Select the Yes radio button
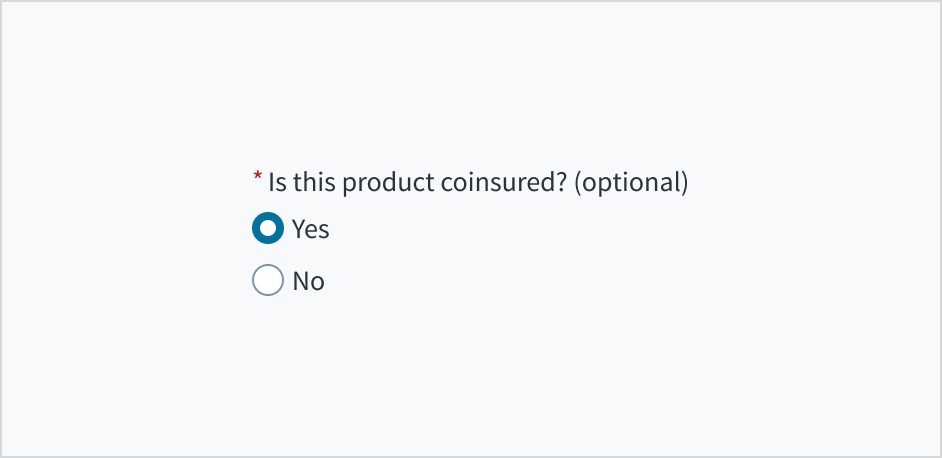The height and width of the screenshot is (458, 942). tap(267, 229)
